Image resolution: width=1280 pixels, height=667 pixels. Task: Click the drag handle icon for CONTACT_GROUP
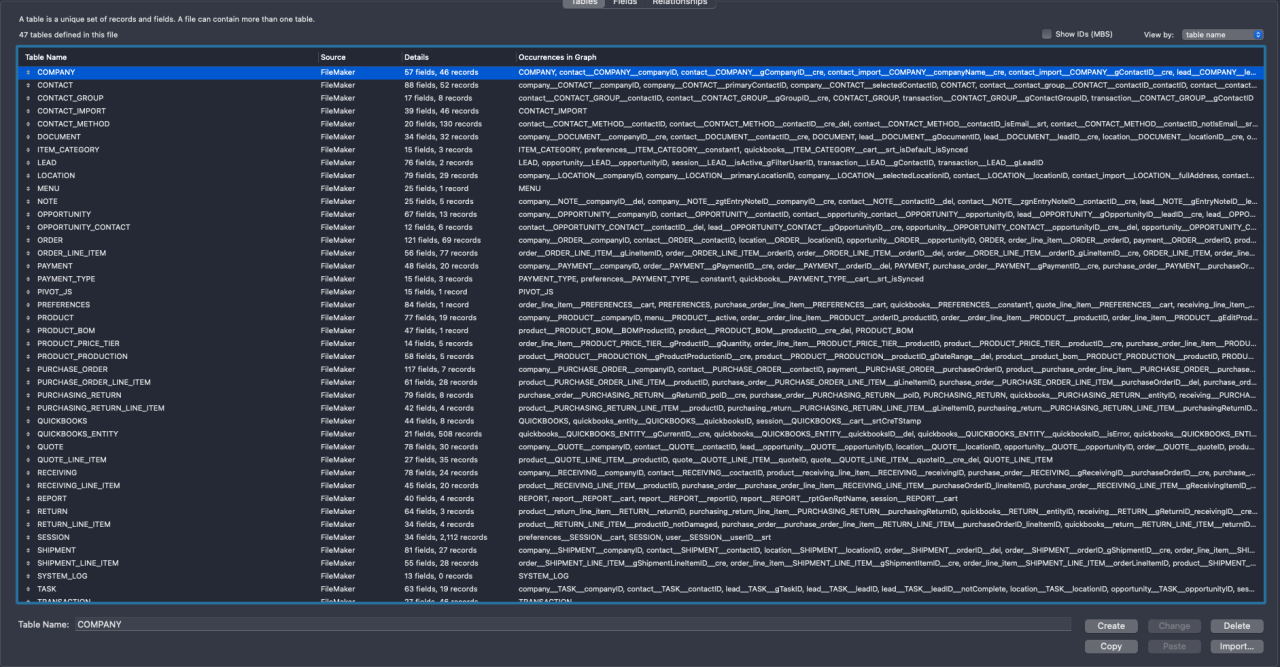point(28,99)
